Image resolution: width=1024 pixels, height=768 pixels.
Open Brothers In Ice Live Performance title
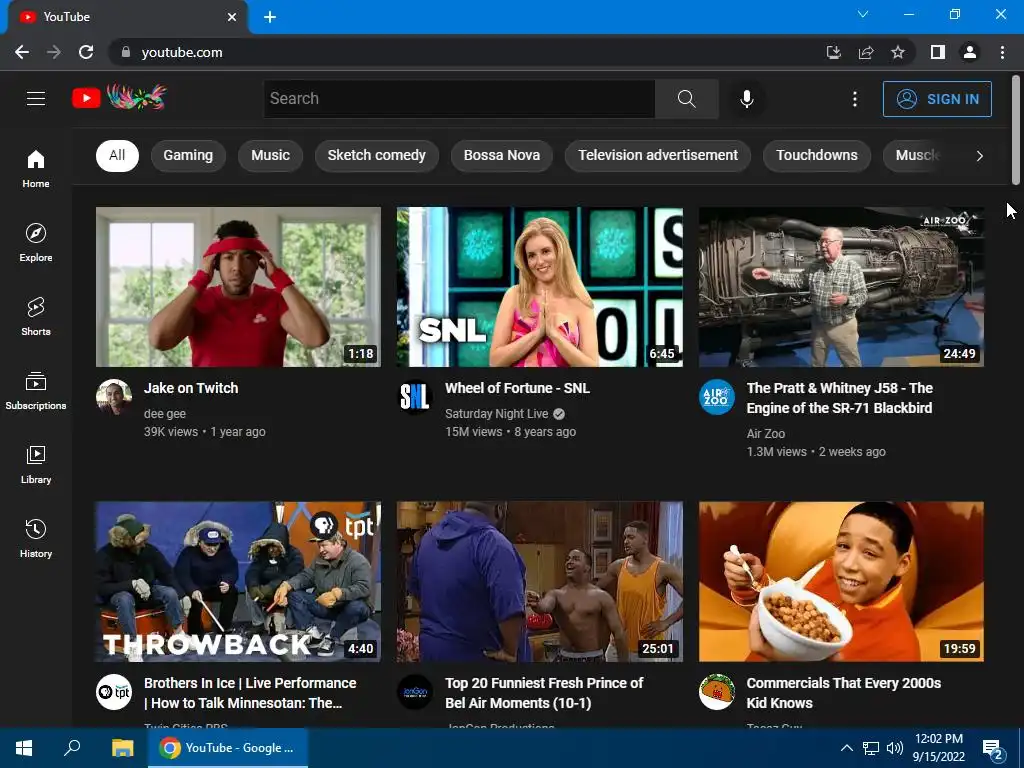[x=250, y=693]
